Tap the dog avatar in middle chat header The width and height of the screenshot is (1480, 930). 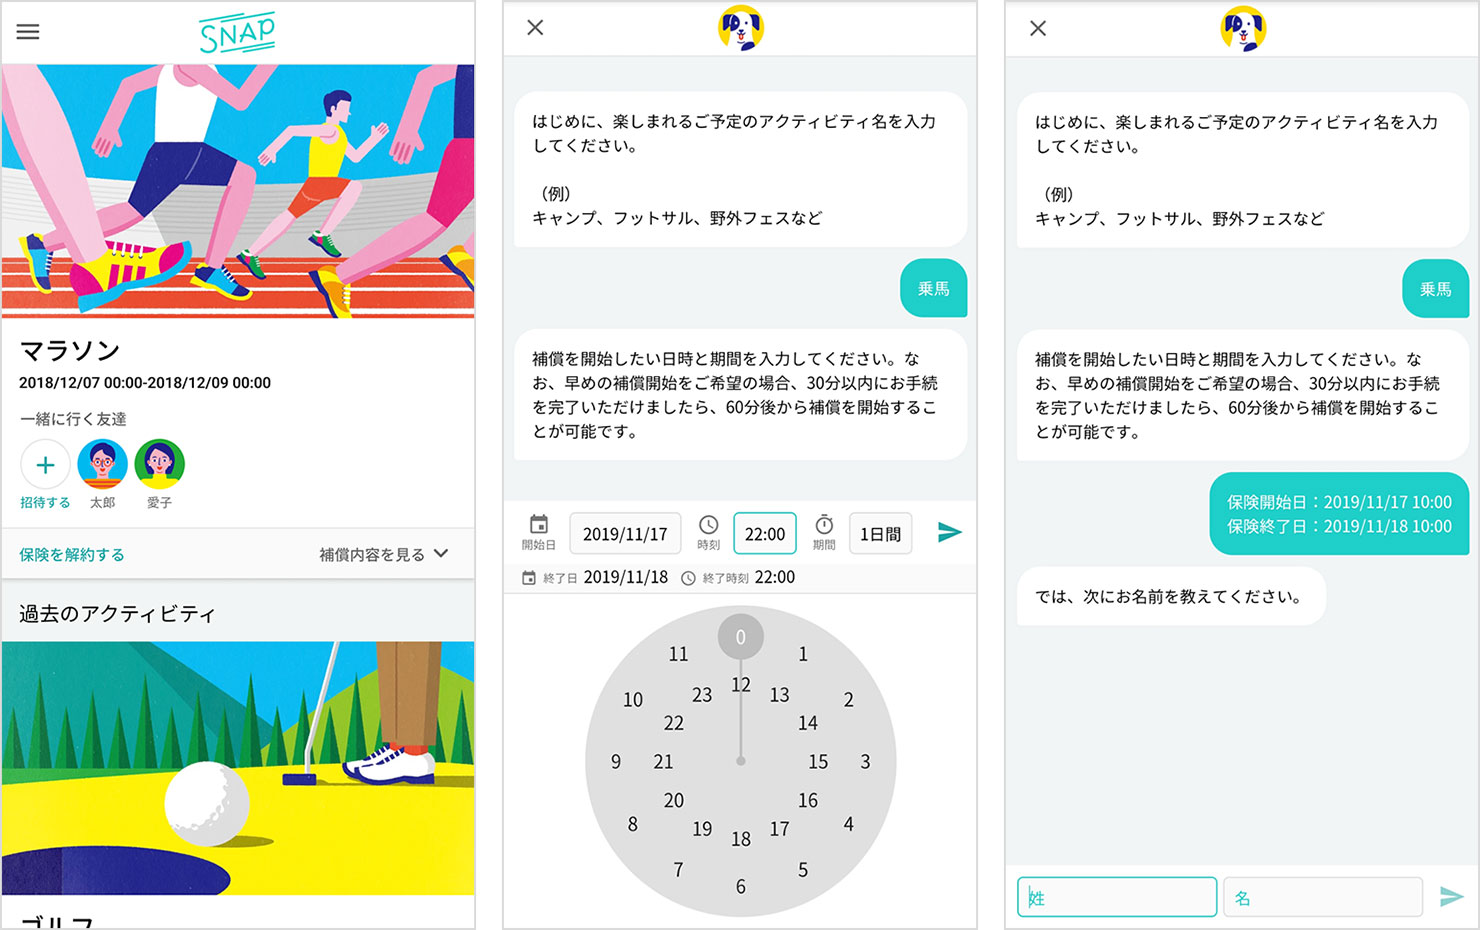point(740,28)
